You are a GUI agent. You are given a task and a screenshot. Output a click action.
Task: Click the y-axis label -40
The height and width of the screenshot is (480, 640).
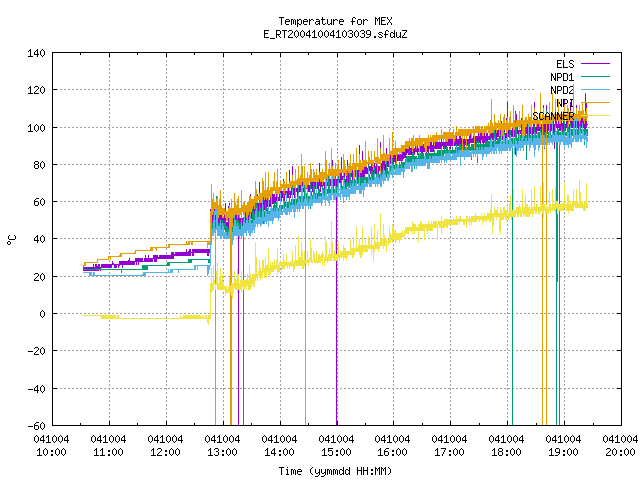click(36, 389)
